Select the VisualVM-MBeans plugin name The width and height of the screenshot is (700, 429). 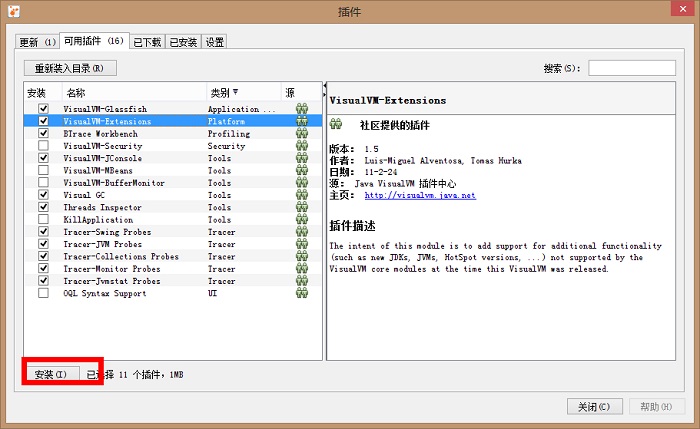tap(98, 171)
